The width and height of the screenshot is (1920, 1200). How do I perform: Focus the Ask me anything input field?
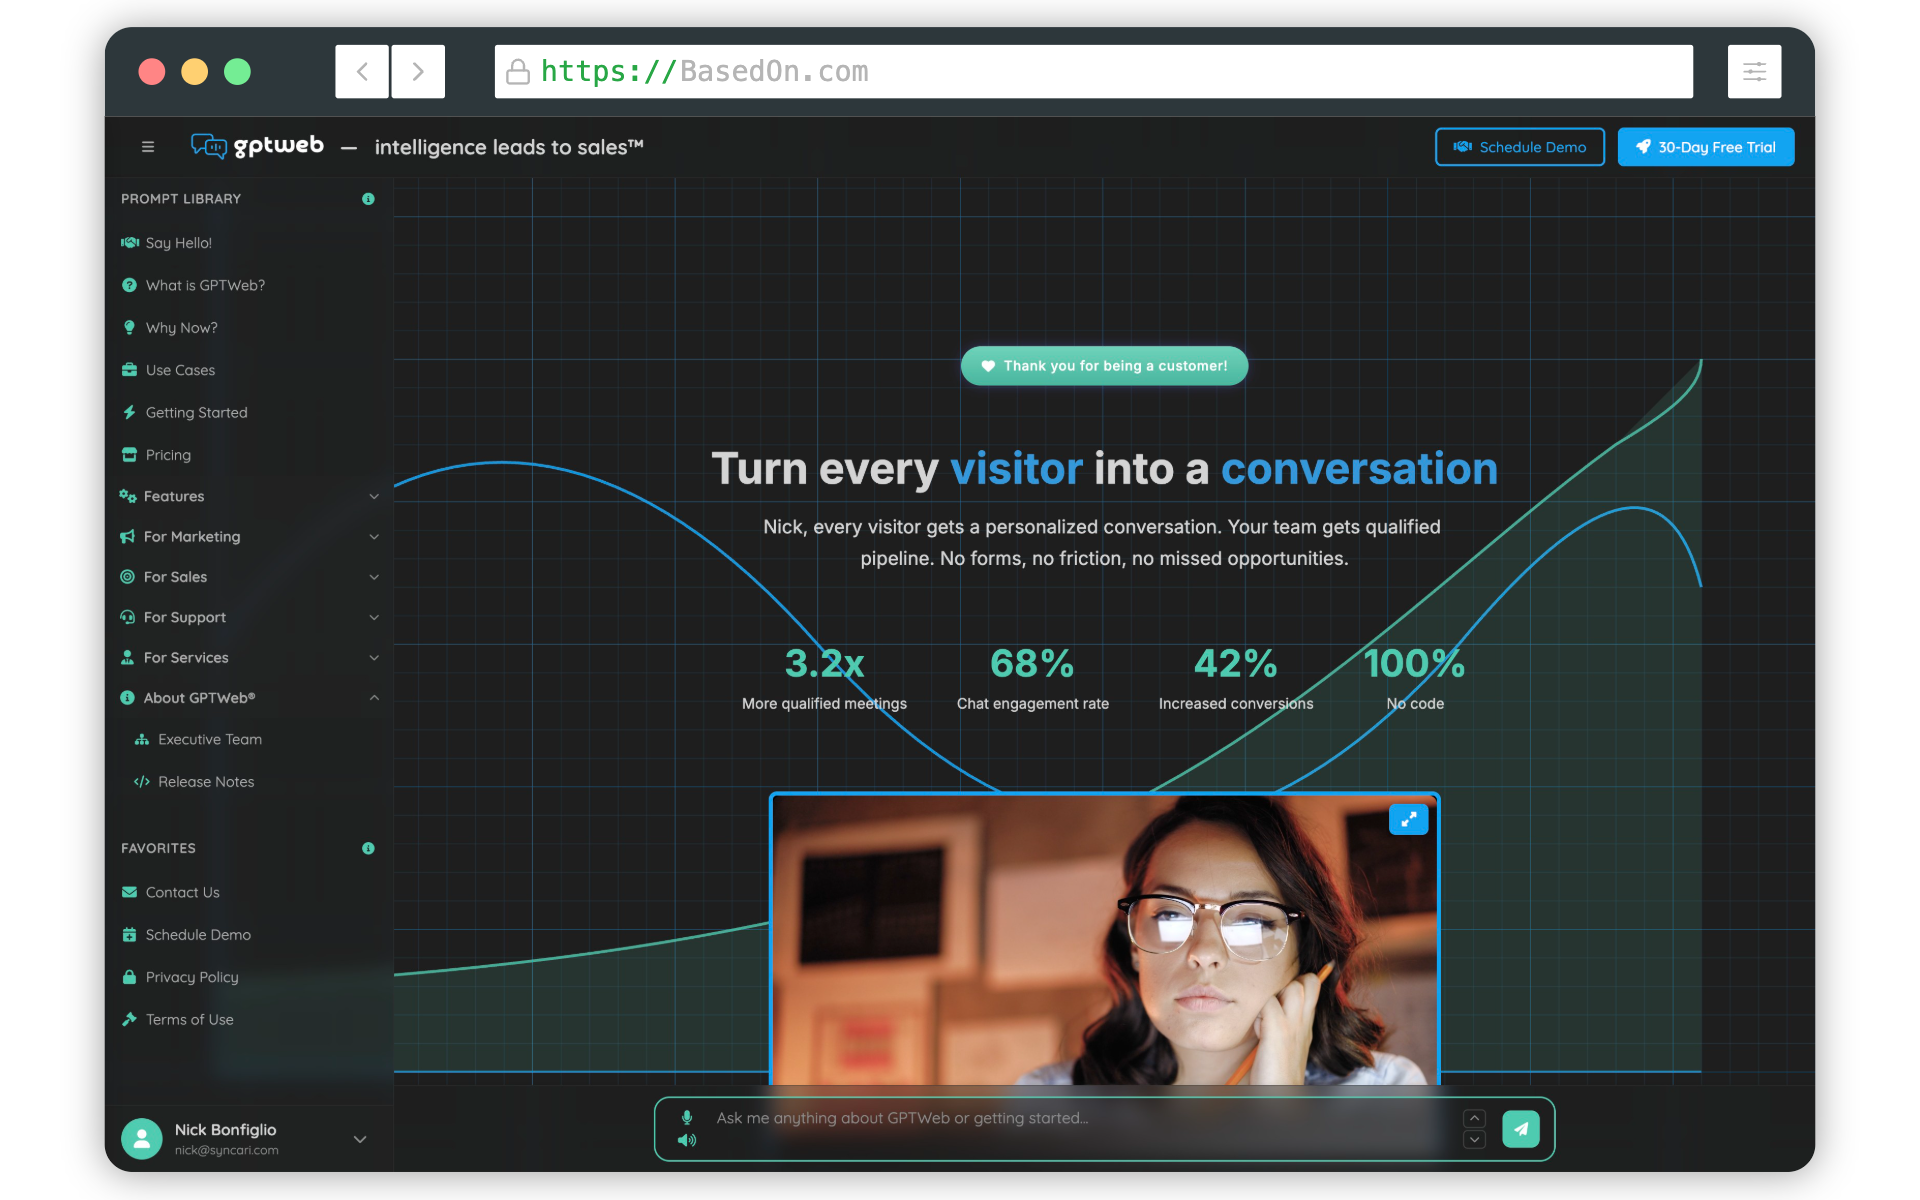pyautogui.click(x=1080, y=1119)
